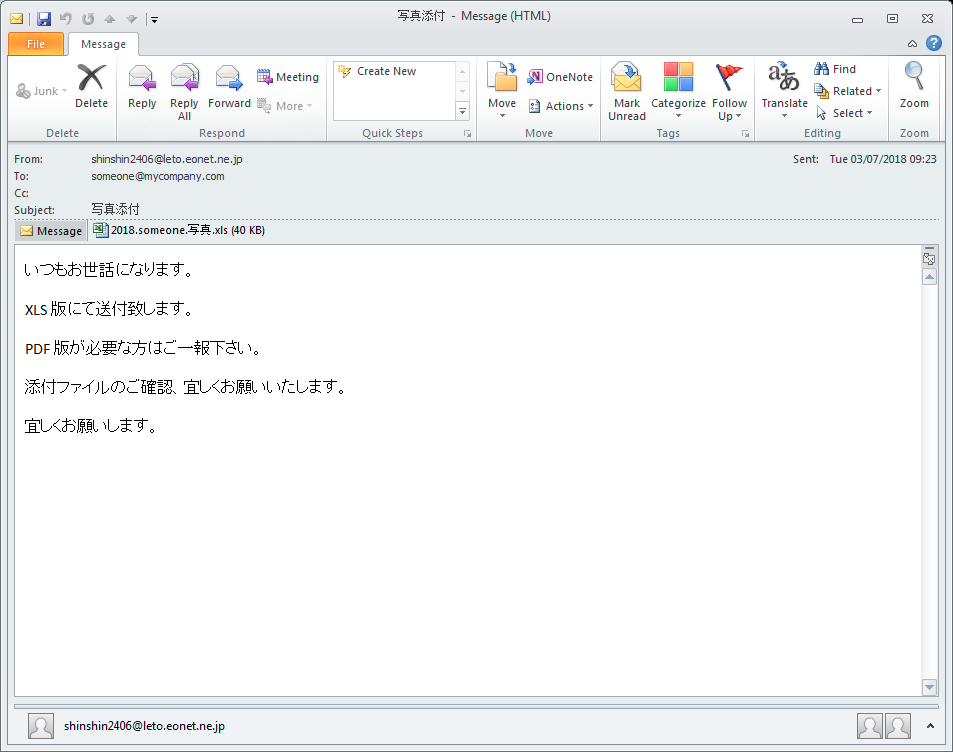Open the File tab
This screenshot has height=752, width=953.
pos(36,44)
